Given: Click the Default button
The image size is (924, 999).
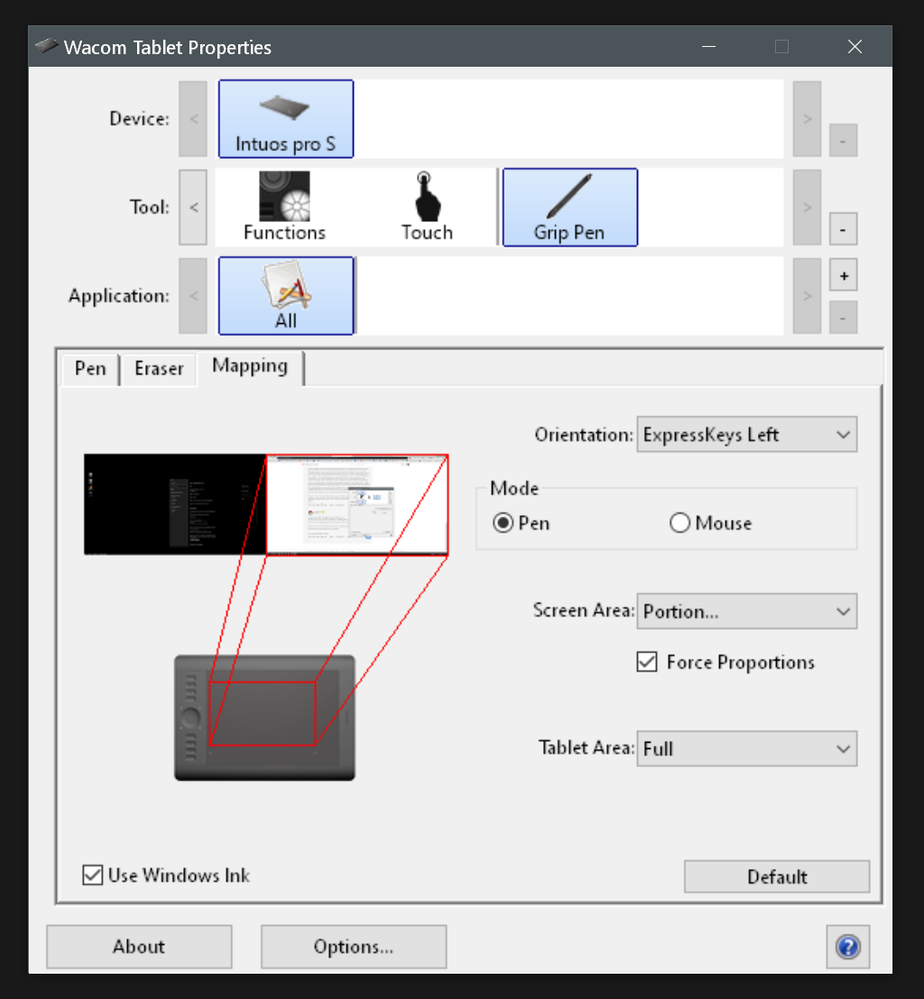Looking at the screenshot, I should pos(777,877).
